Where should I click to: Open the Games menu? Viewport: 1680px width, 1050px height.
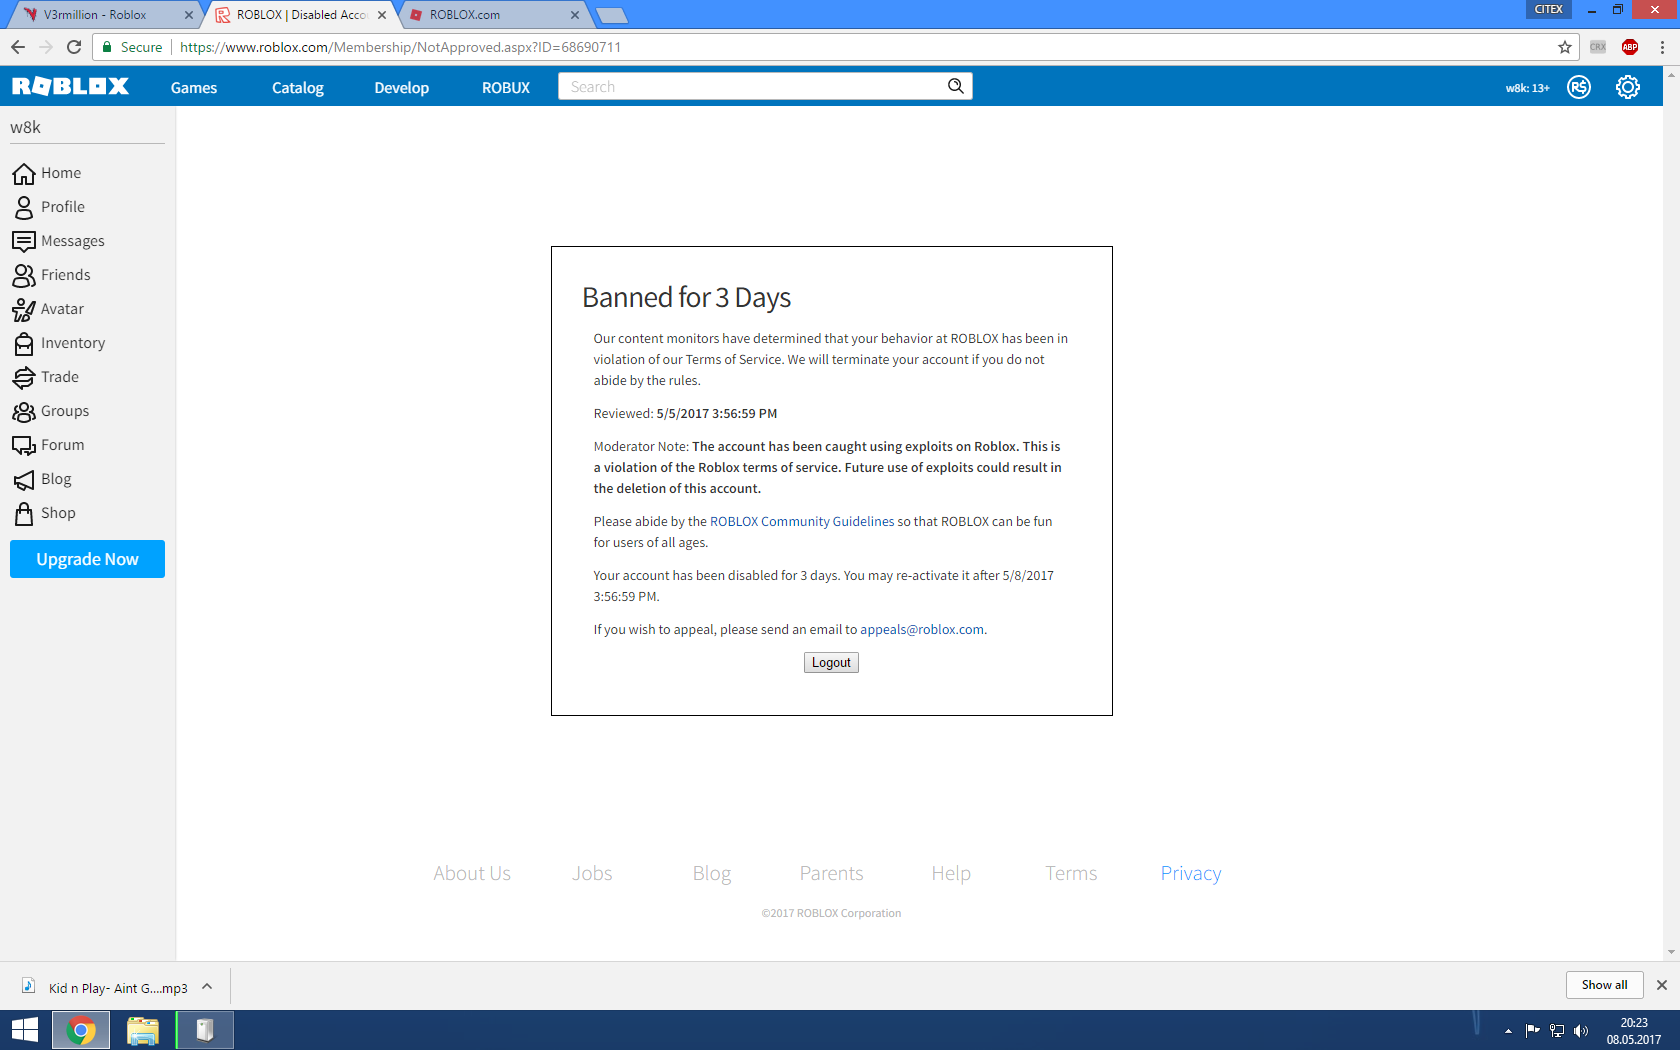click(194, 88)
